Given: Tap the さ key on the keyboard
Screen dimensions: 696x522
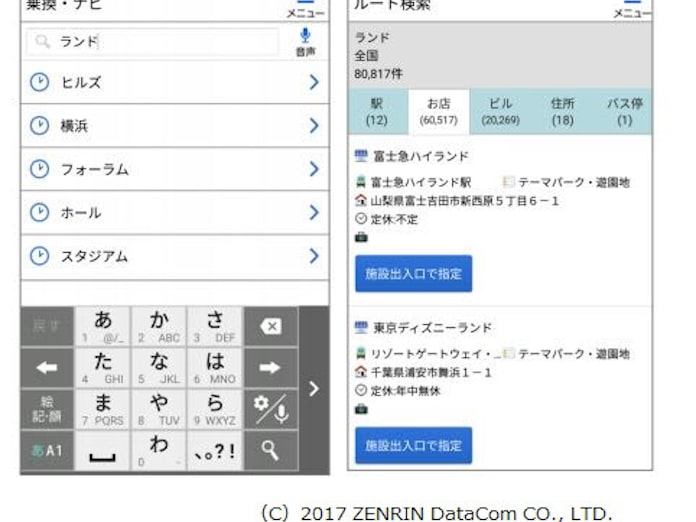Looking at the screenshot, I should point(215,326).
